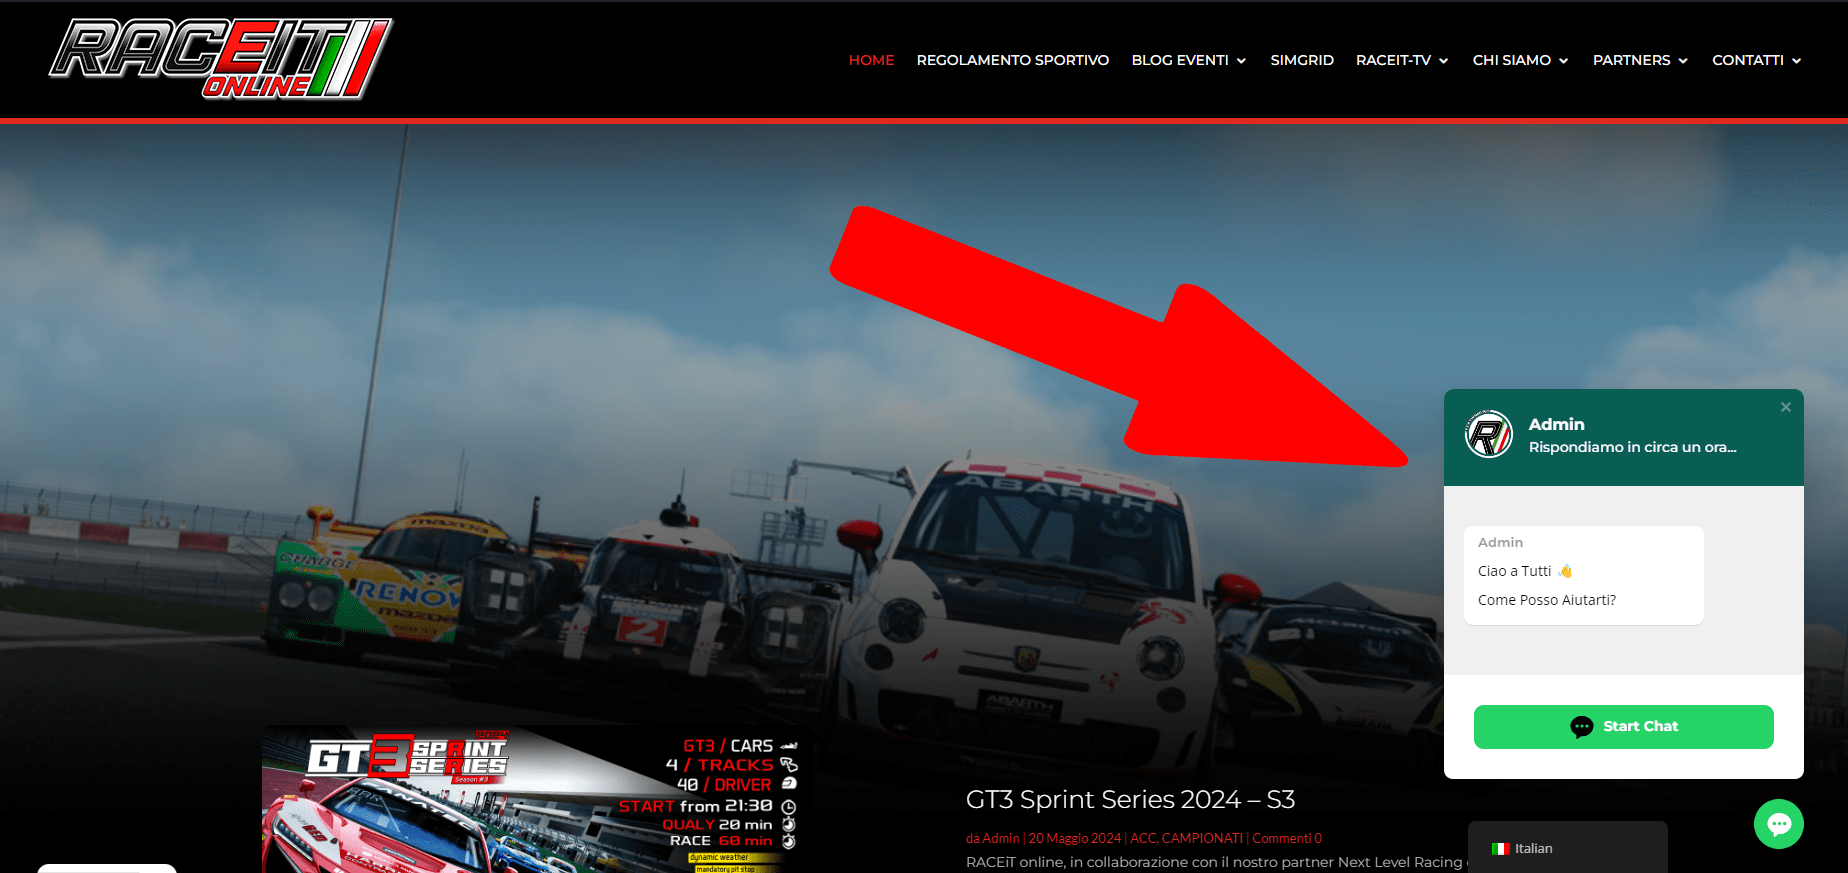
Task: Click the green Start Chat button
Action: (1623, 727)
